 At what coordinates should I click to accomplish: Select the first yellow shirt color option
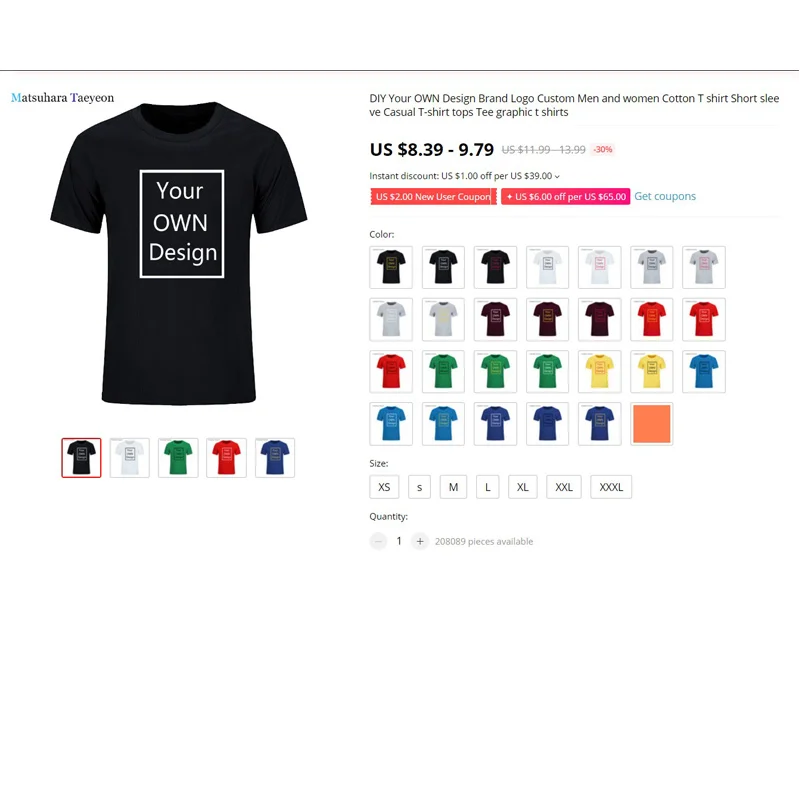pyautogui.click(x=599, y=371)
